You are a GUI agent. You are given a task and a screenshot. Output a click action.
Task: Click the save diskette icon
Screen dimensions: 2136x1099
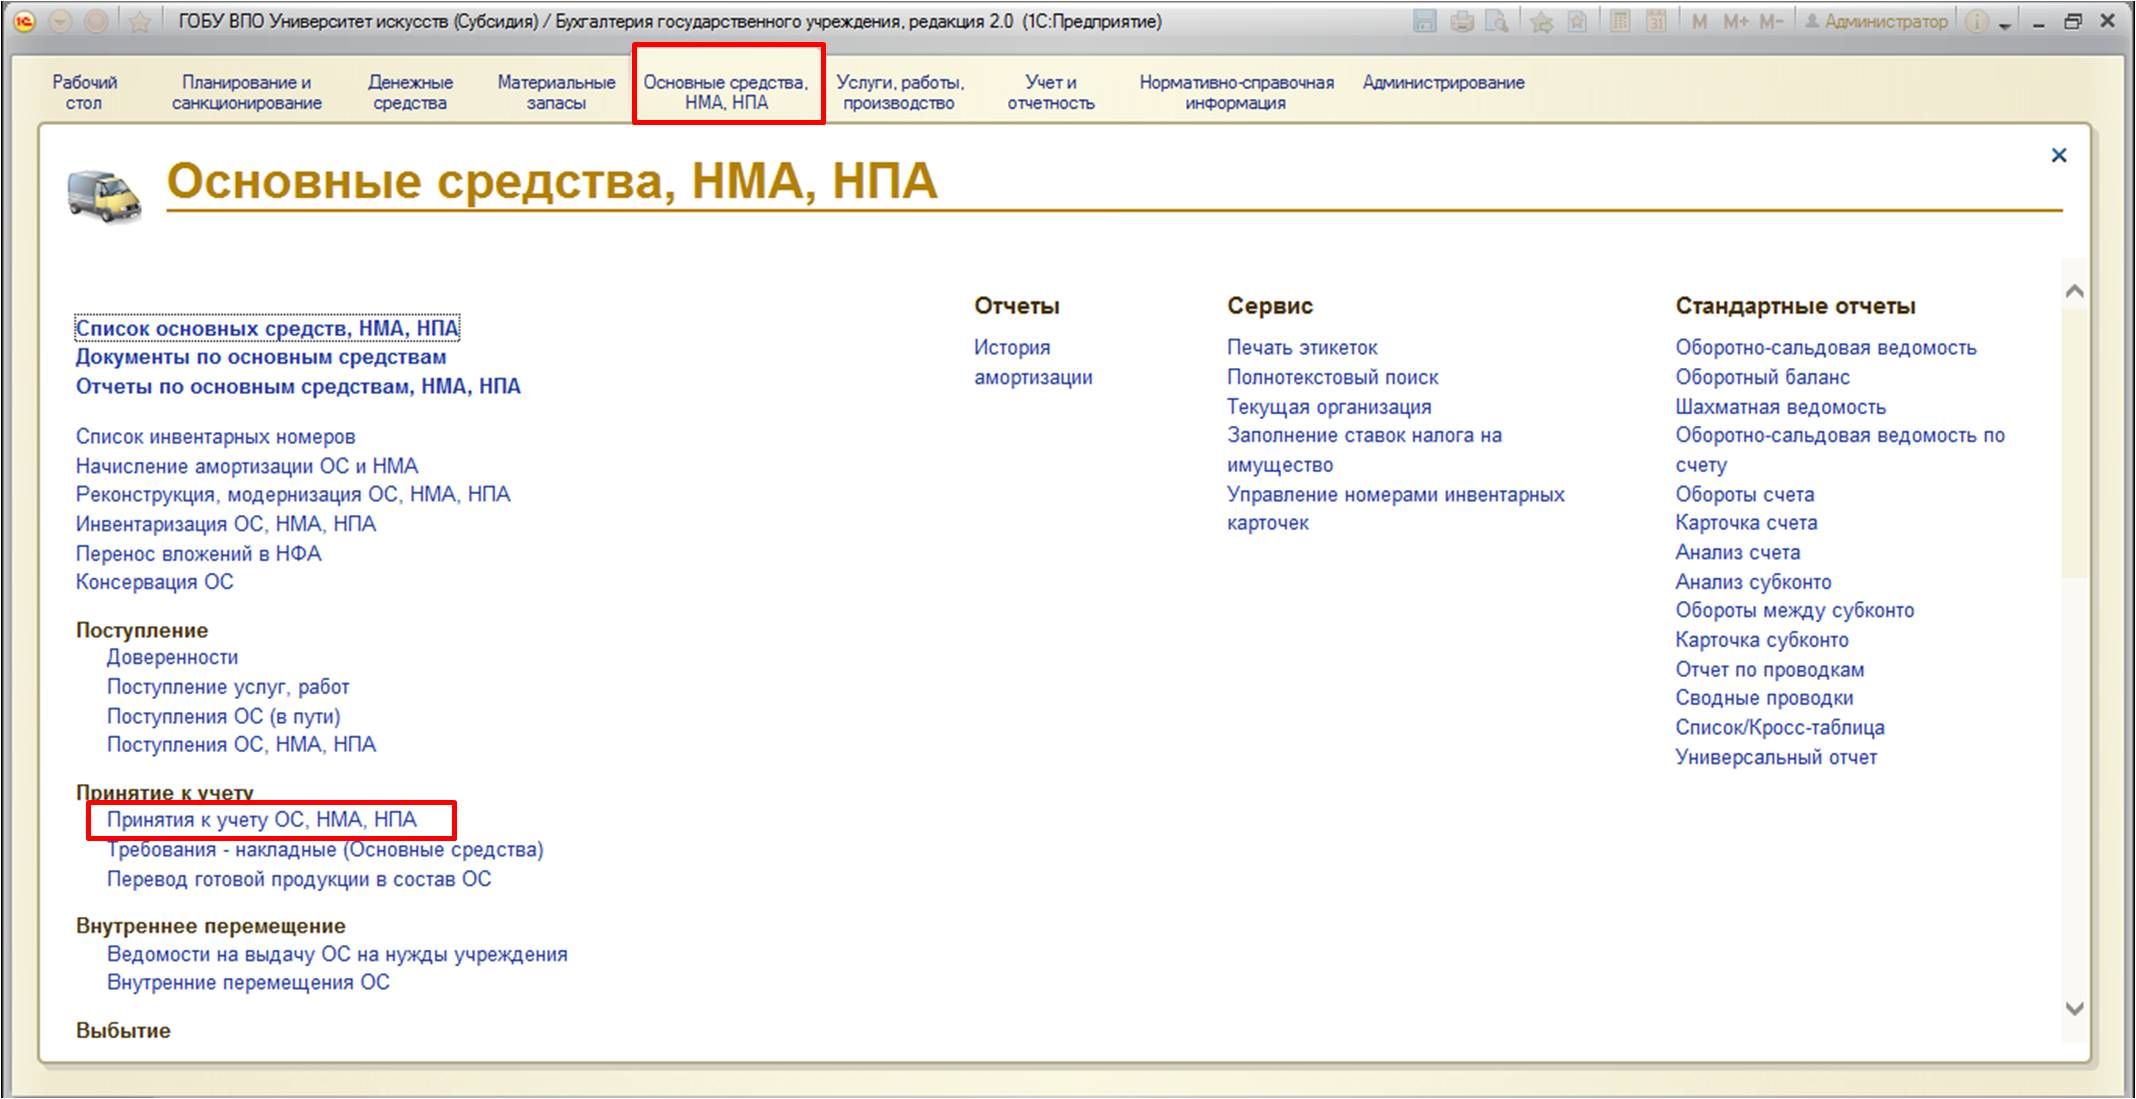click(1425, 21)
